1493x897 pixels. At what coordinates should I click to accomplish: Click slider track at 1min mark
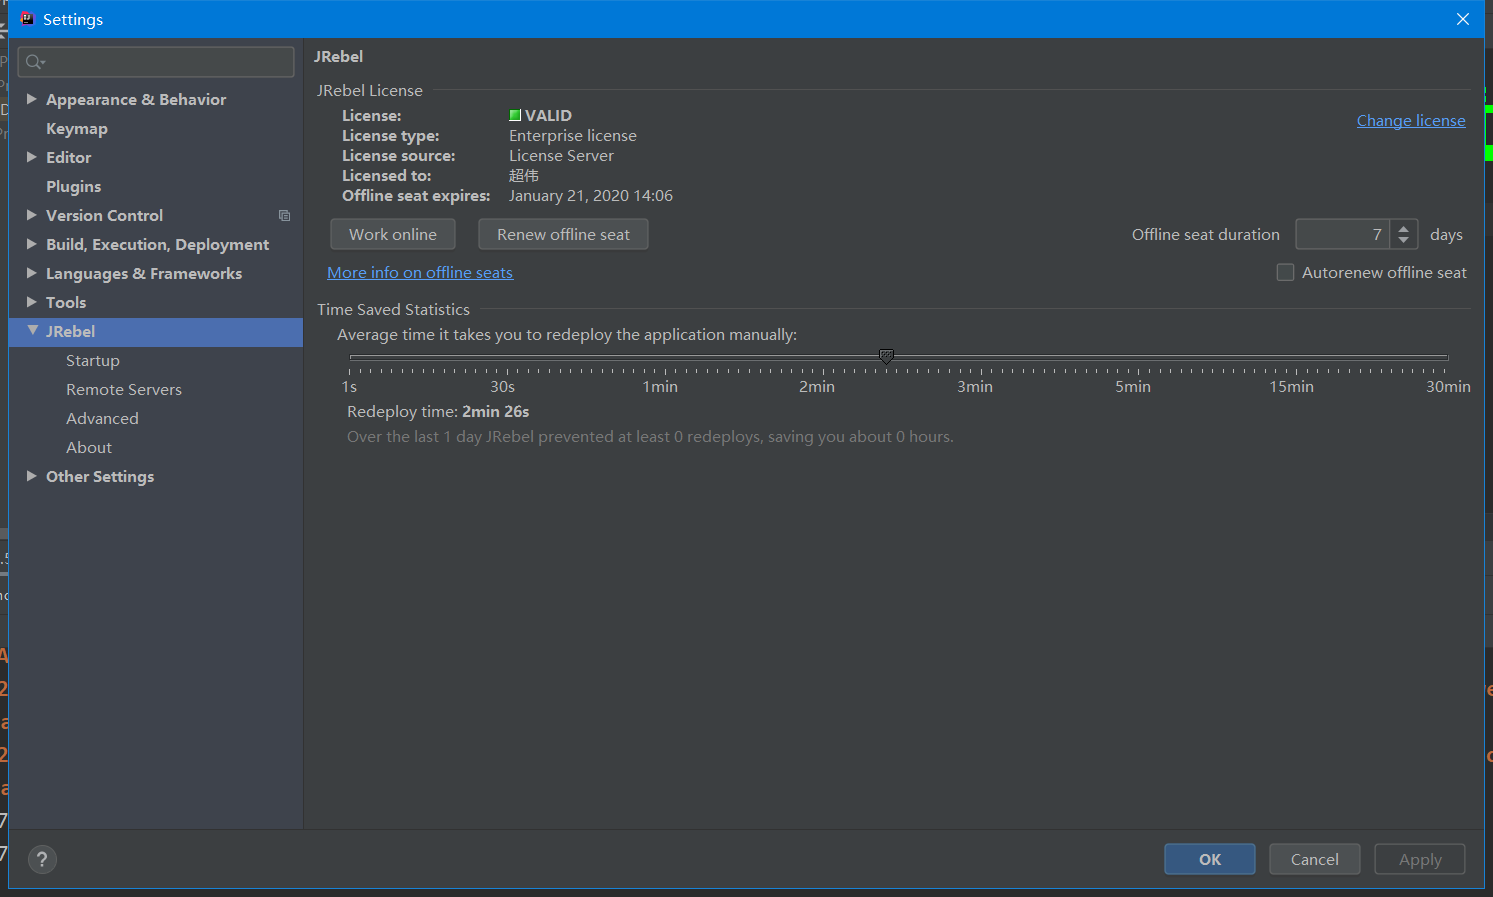(666, 357)
